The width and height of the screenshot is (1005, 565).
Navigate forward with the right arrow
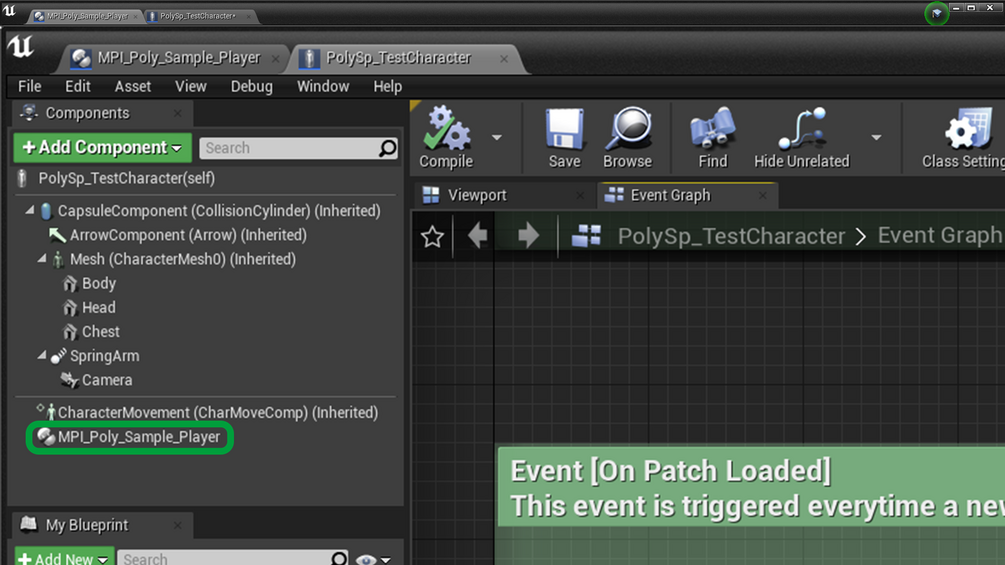pyautogui.click(x=528, y=236)
